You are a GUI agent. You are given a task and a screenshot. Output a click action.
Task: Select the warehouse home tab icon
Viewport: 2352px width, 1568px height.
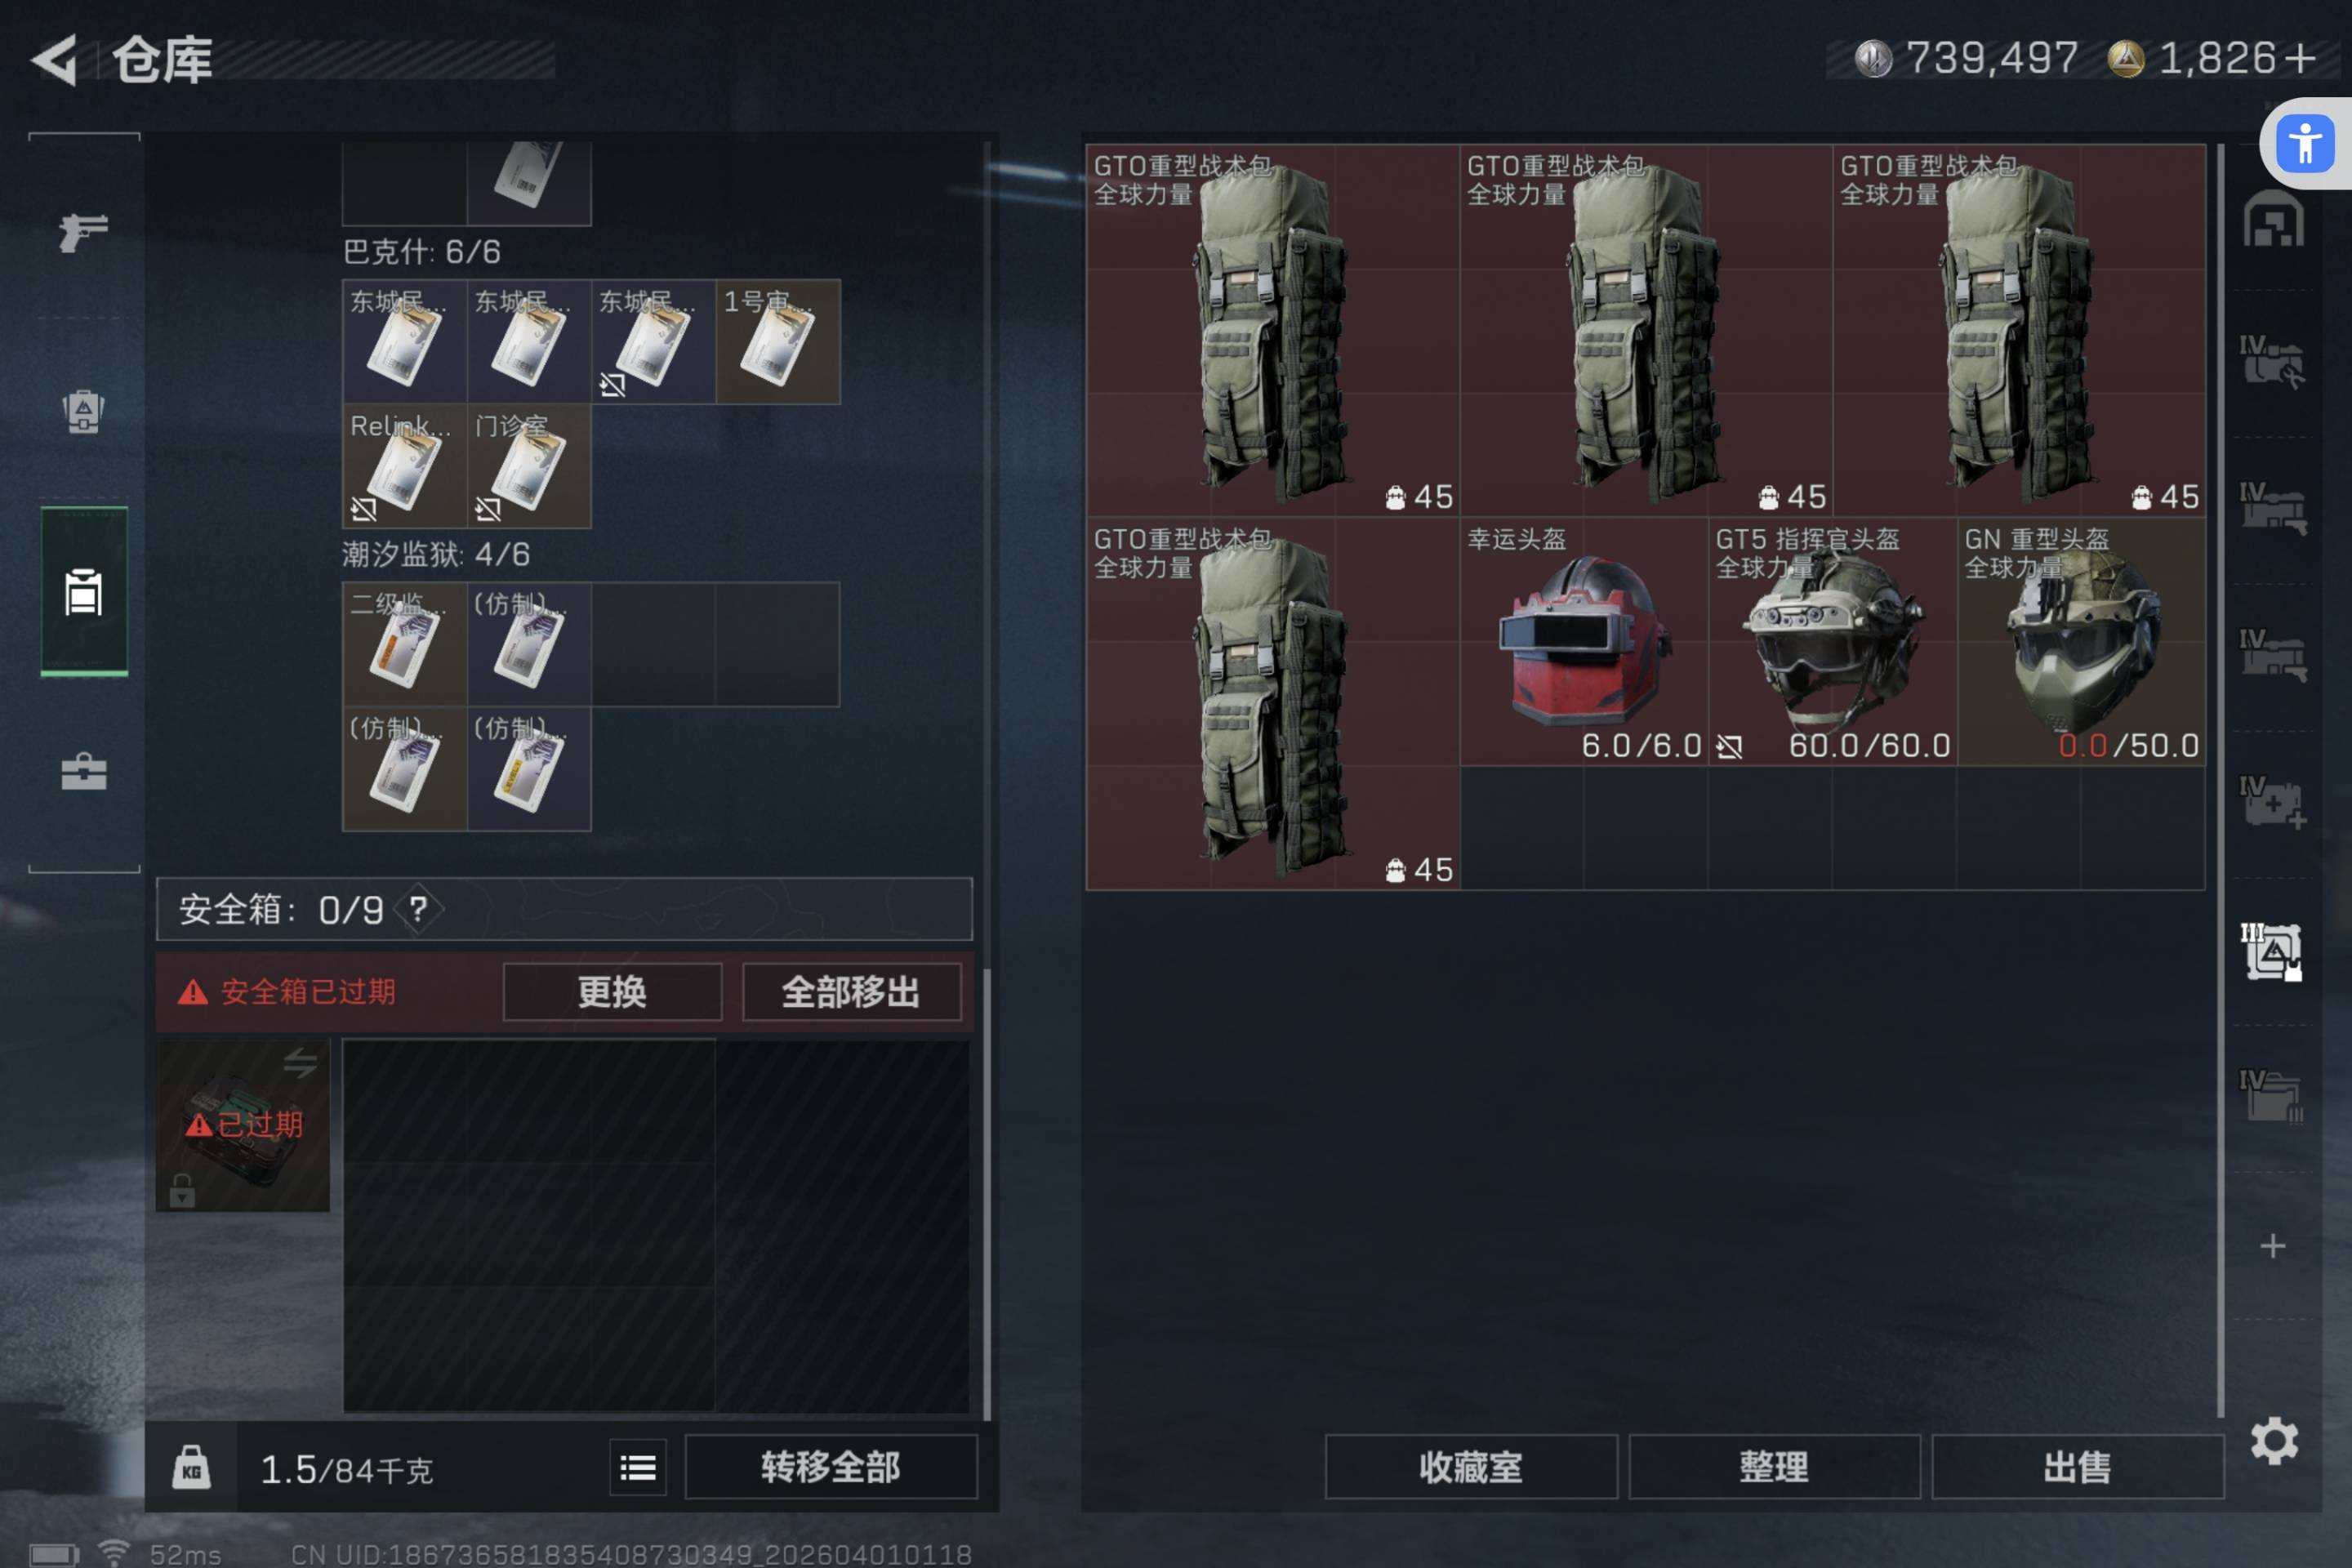coord(2273,218)
